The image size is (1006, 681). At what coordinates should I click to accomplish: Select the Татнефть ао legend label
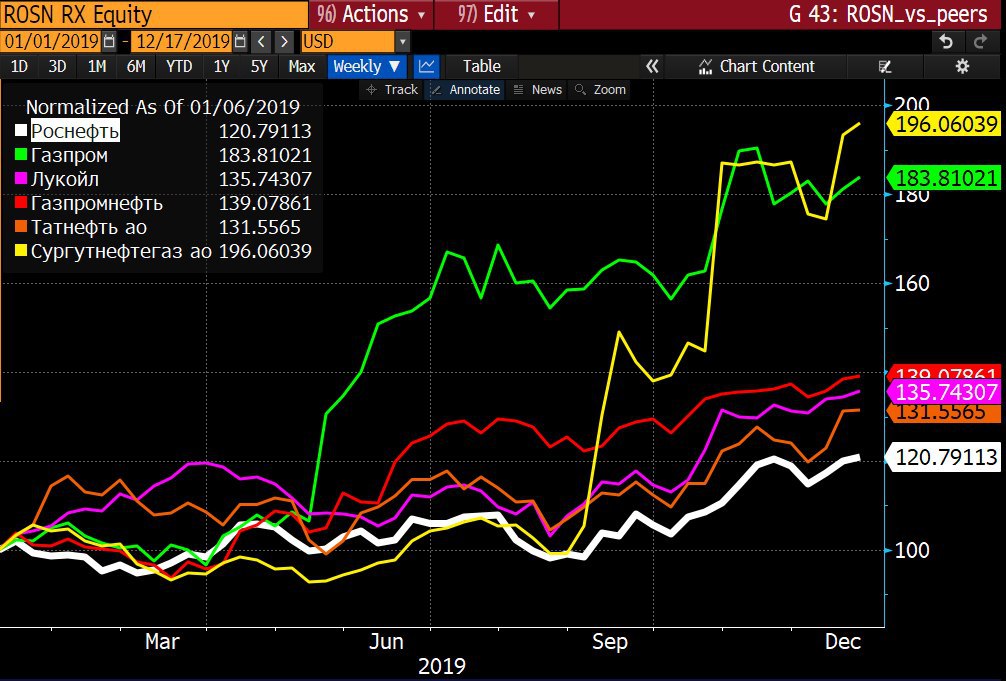(89, 227)
